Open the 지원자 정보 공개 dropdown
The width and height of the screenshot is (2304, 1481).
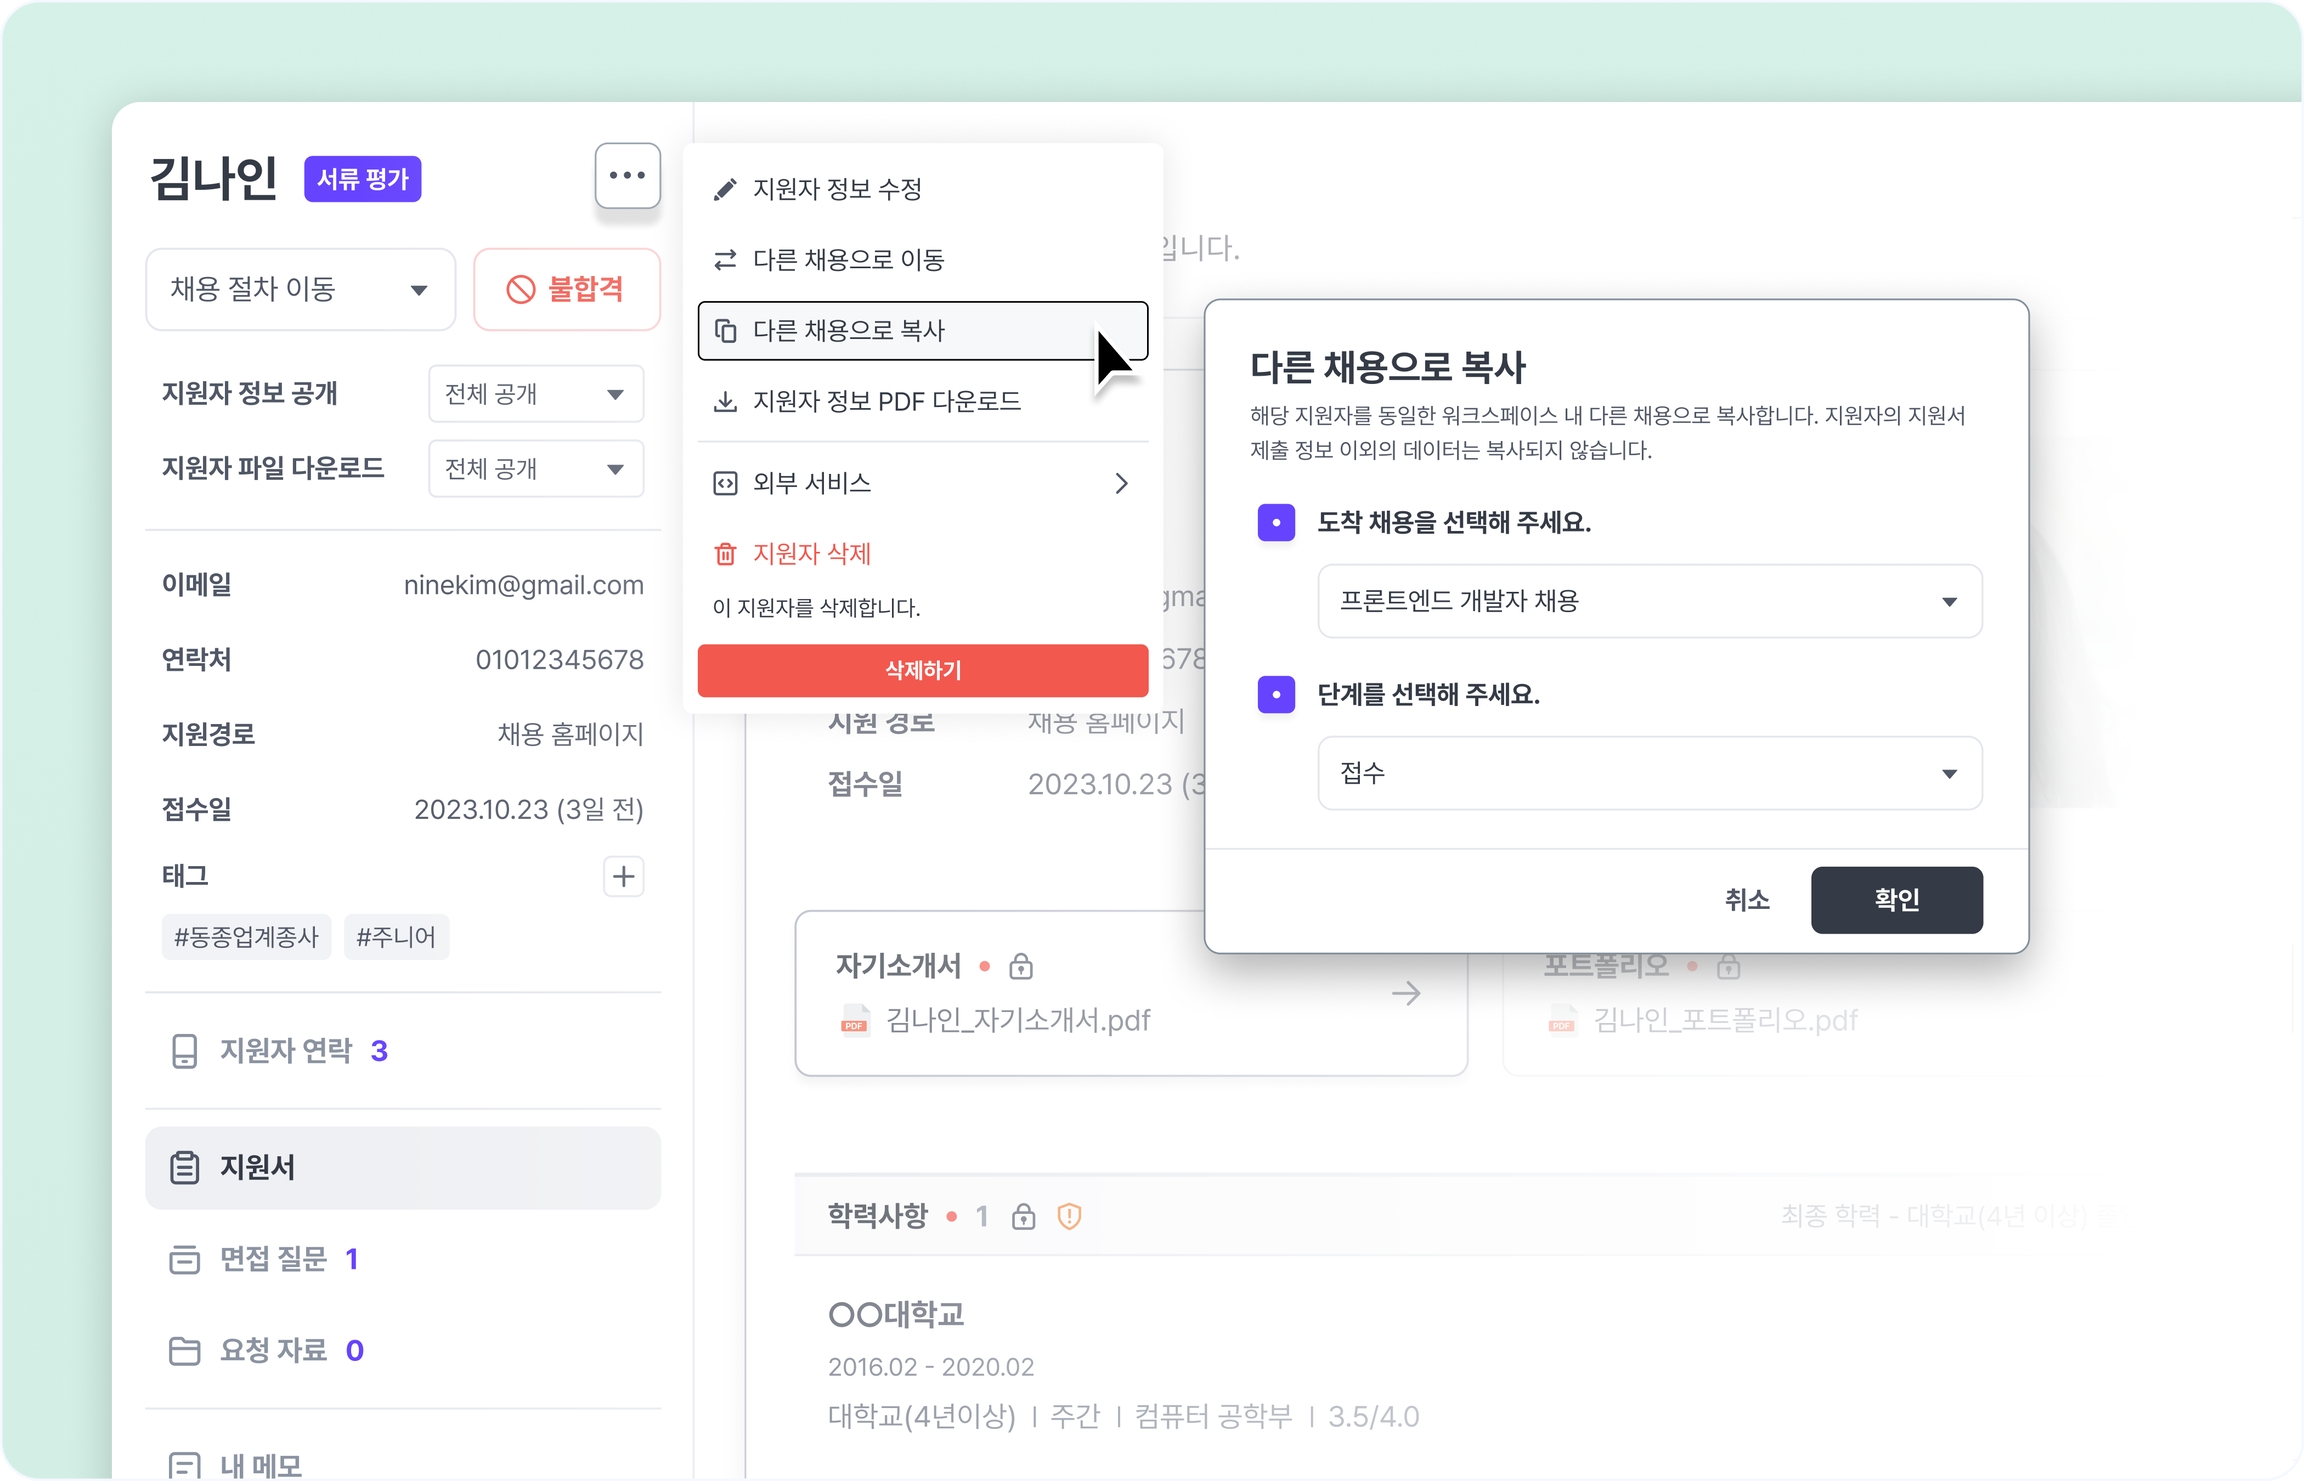(535, 394)
